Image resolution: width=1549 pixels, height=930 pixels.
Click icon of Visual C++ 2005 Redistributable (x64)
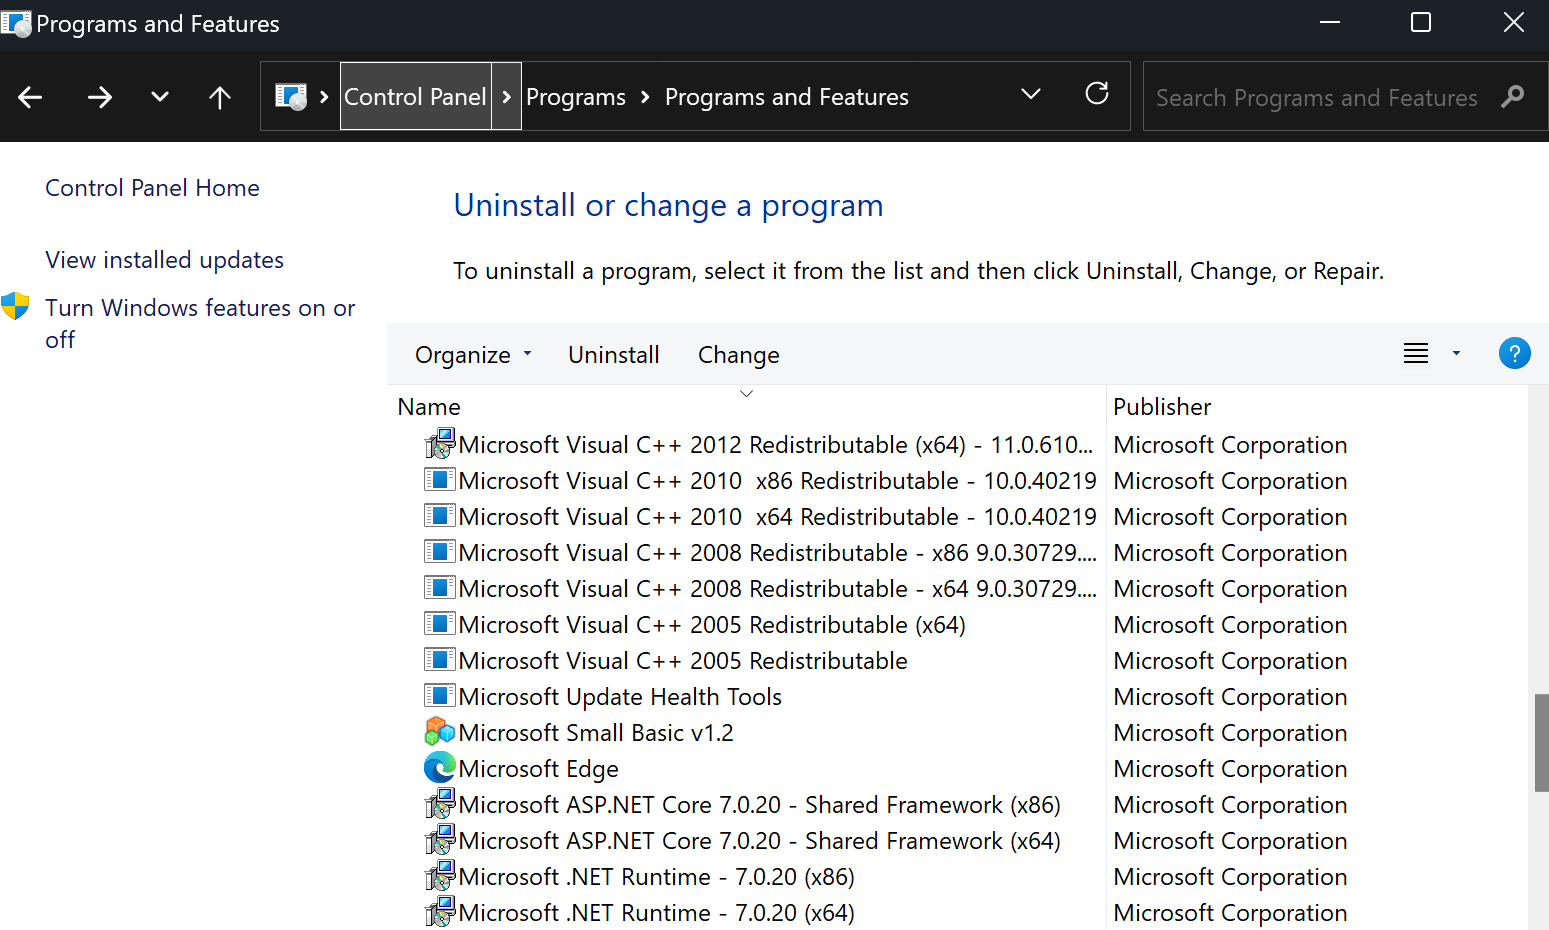[x=440, y=623]
